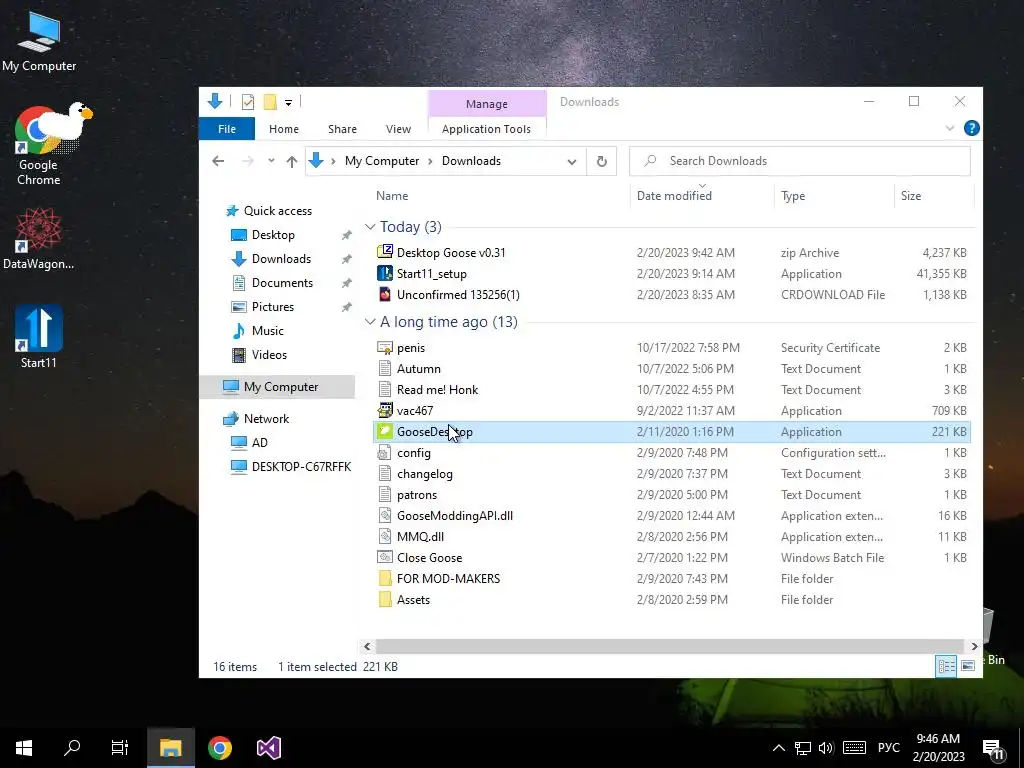Select the Read me! Honk file
1024x768 pixels.
tap(437, 390)
